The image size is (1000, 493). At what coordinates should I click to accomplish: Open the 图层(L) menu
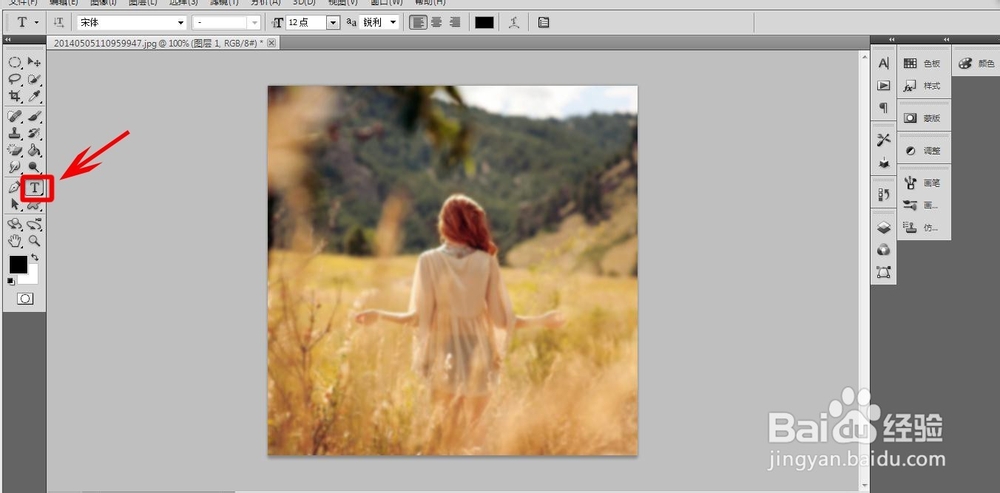tap(142, 3)
